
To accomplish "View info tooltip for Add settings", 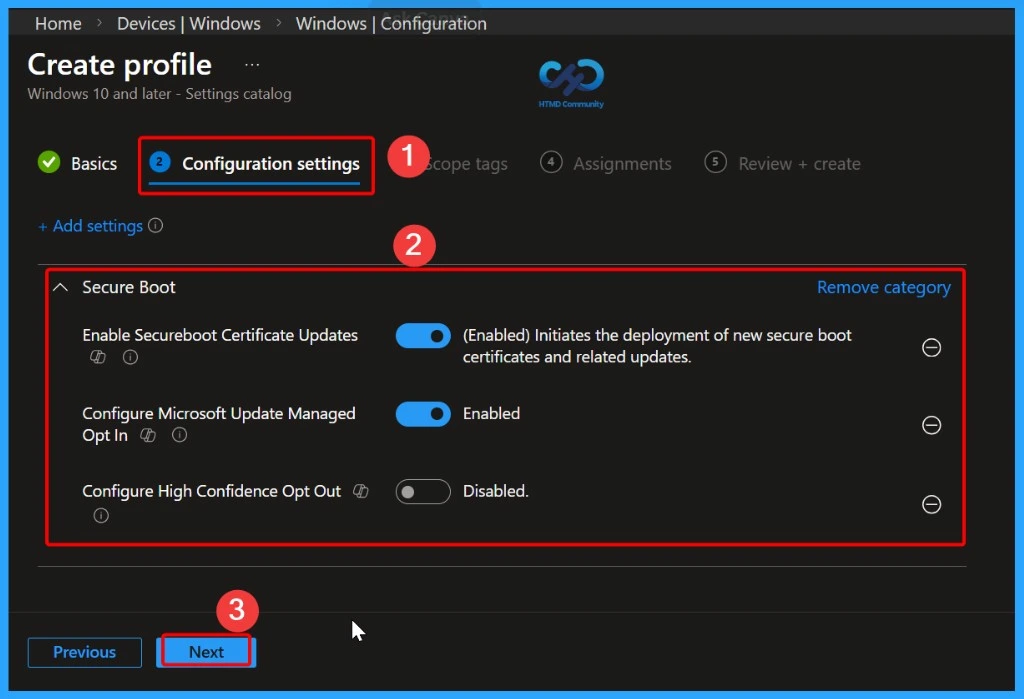I will point(156,226).
